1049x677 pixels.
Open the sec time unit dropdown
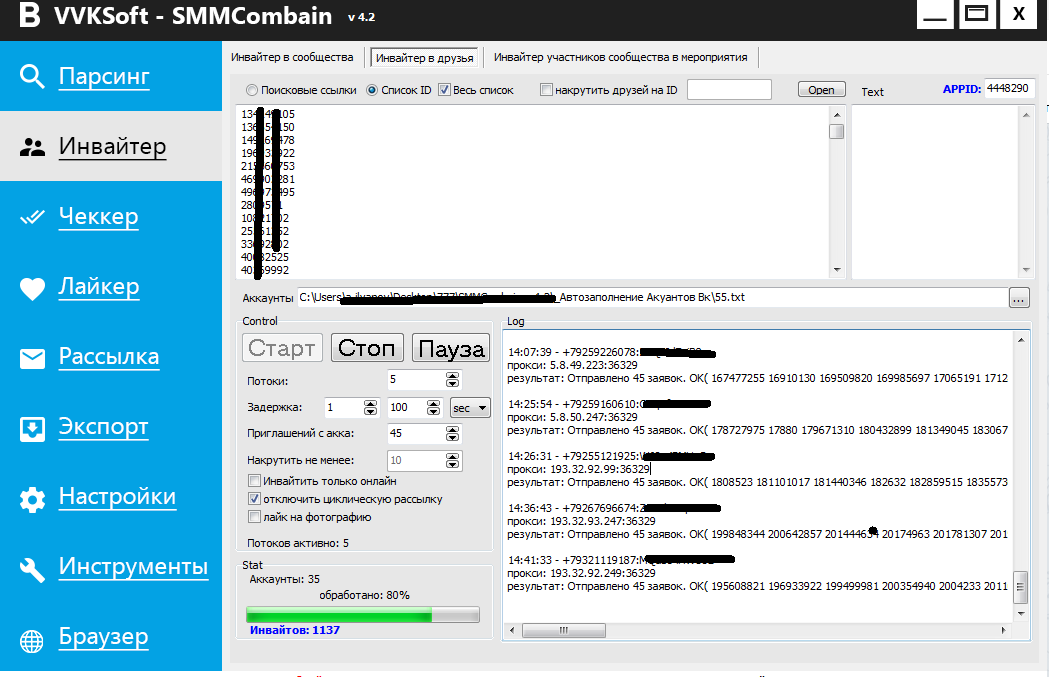[x=470, y=408]
